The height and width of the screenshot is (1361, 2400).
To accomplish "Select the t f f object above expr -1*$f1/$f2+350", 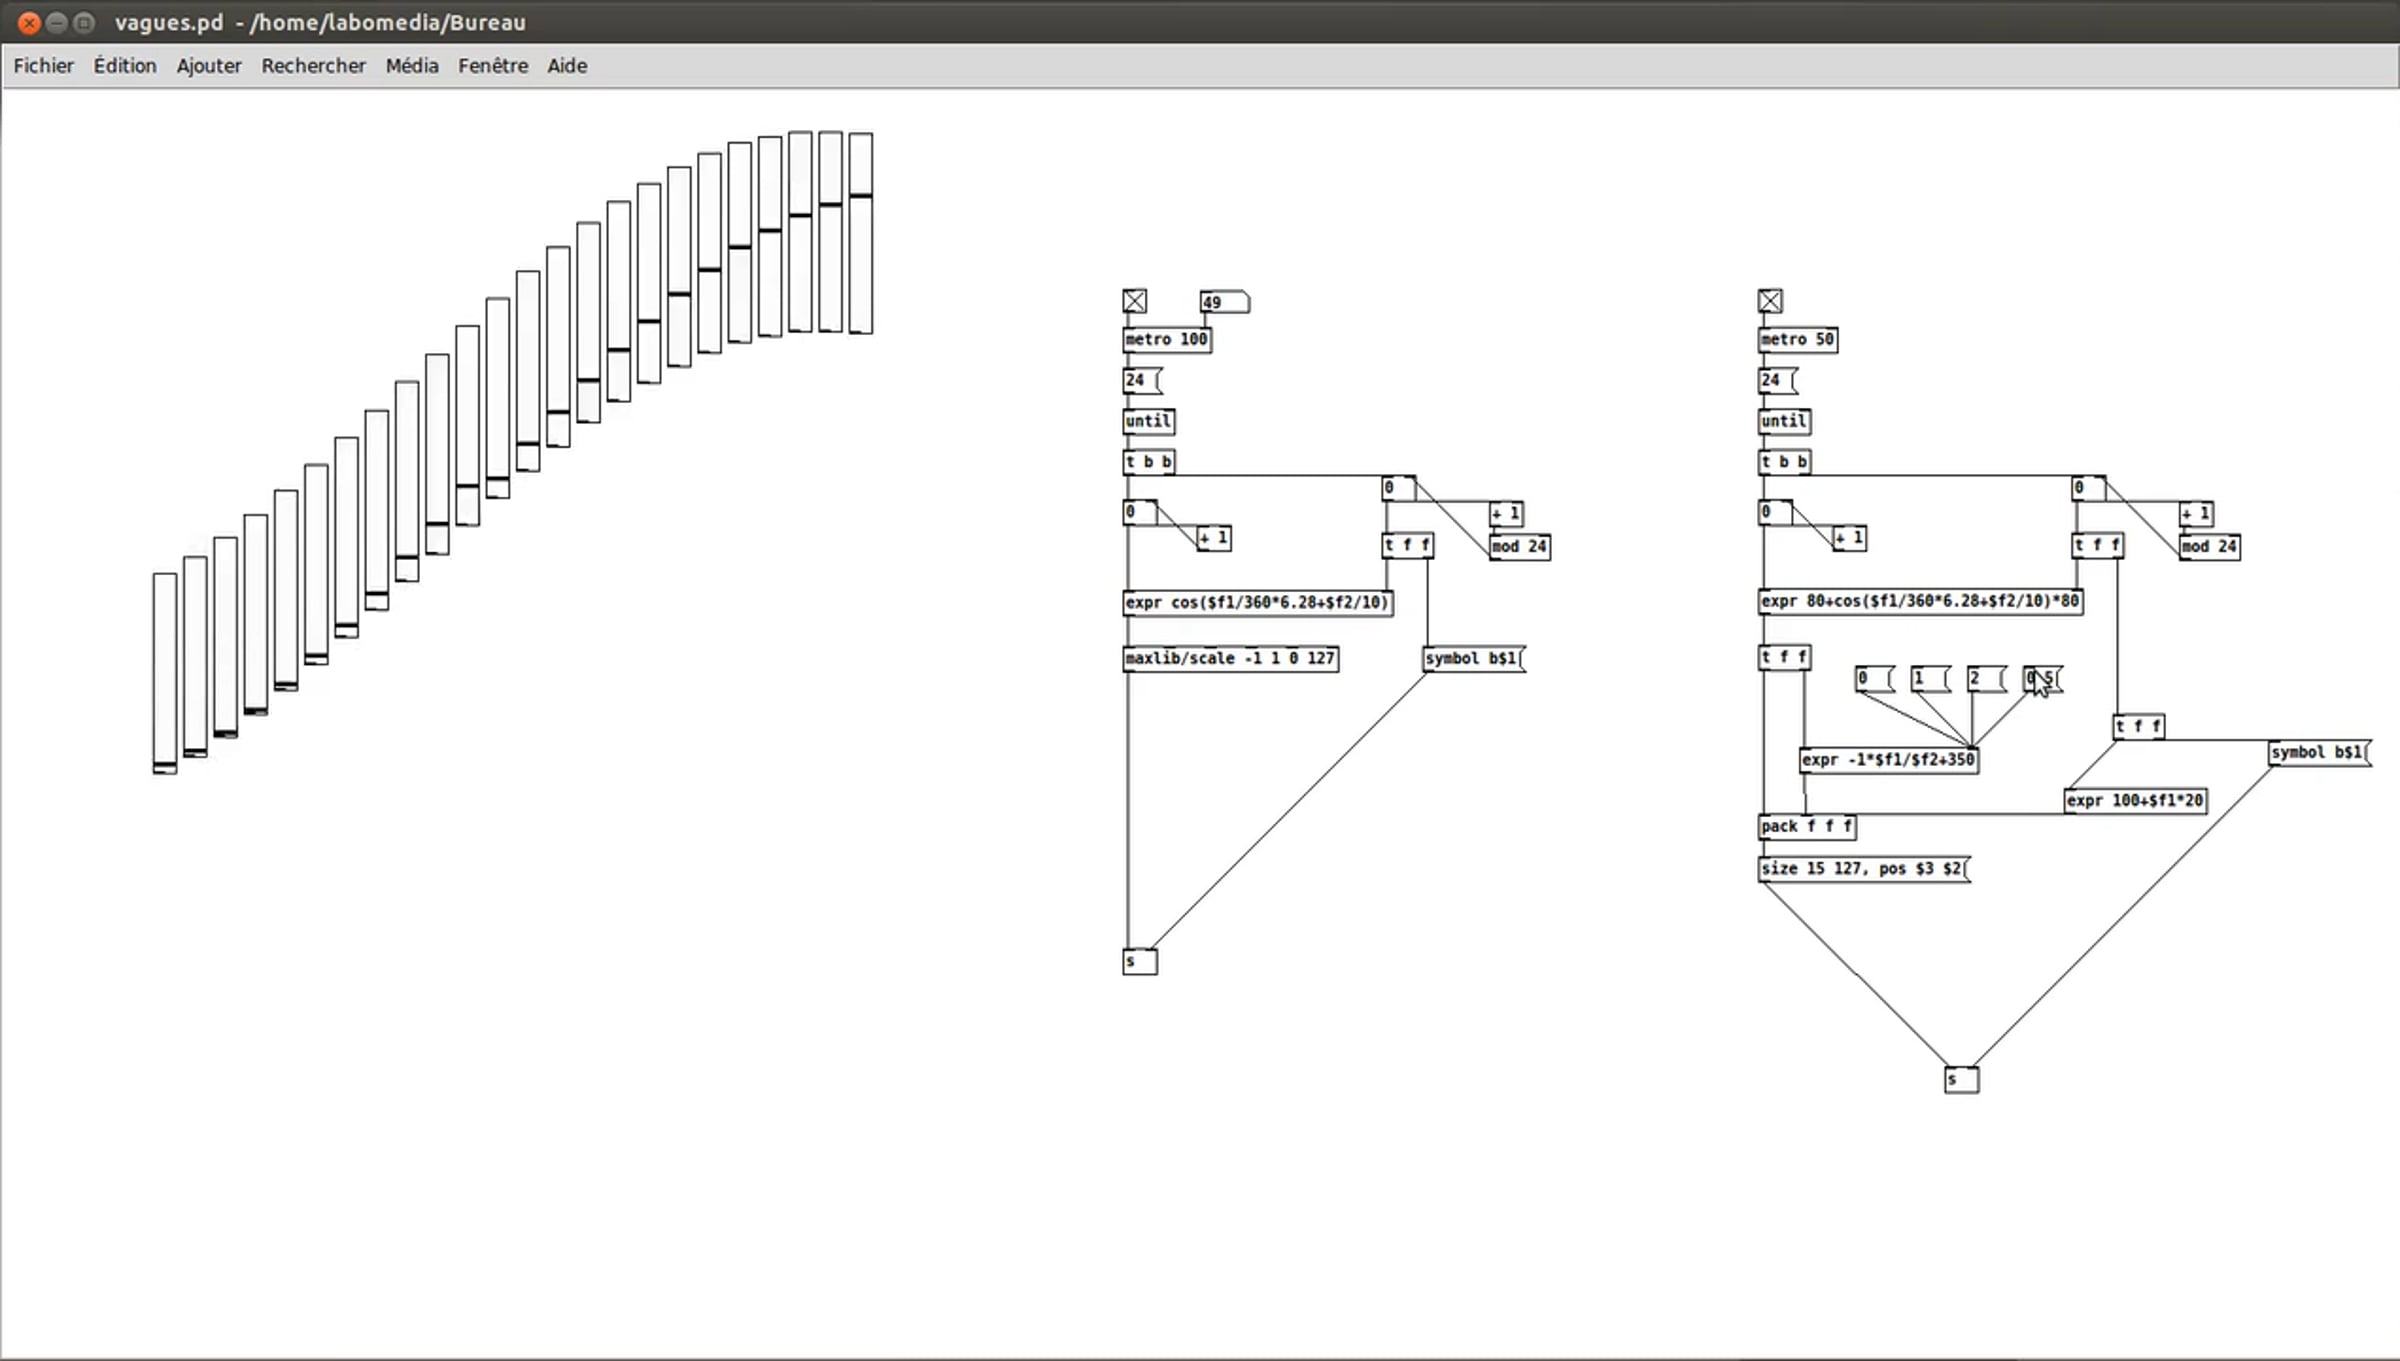I will 1785,658.
